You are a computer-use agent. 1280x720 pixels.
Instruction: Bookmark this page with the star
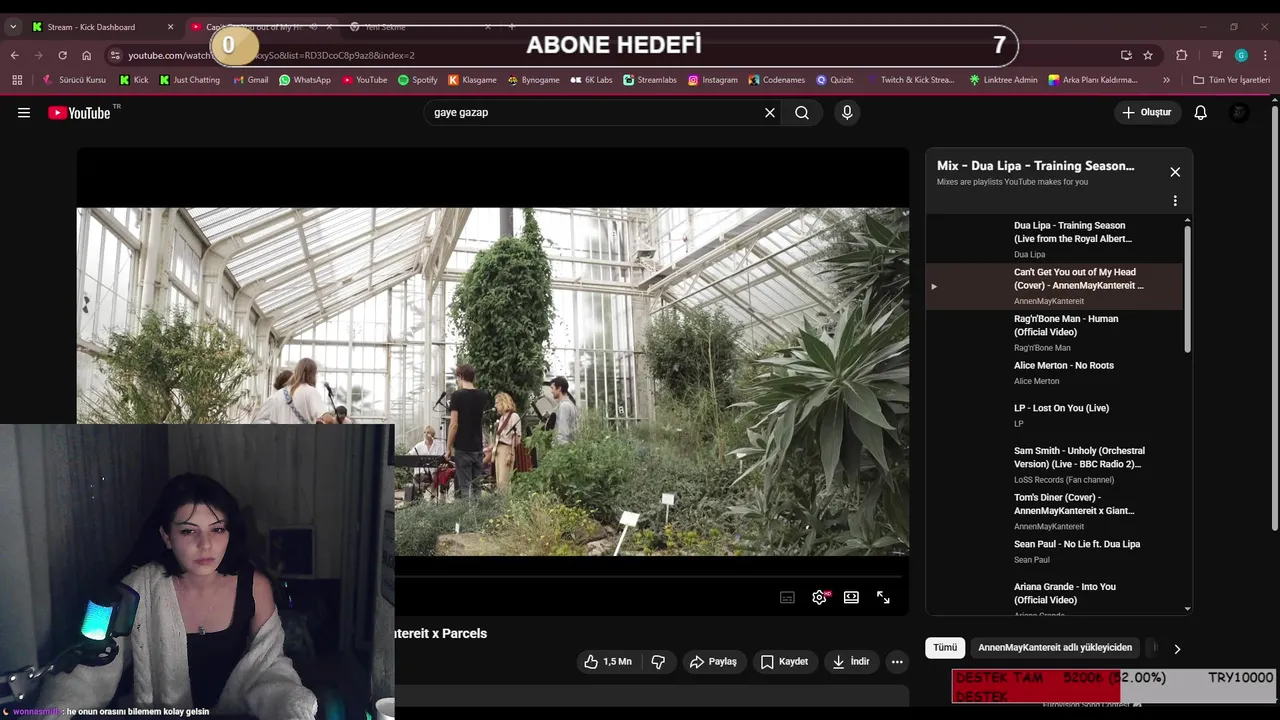click(1148, 55)
